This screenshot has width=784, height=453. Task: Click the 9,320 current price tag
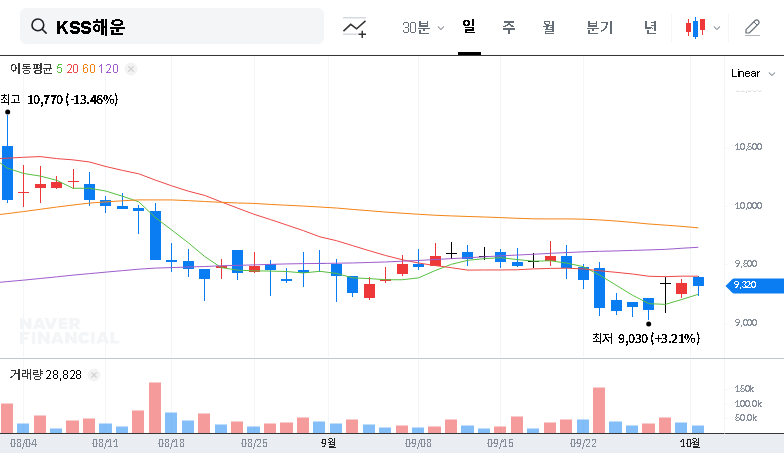[744, 285]
